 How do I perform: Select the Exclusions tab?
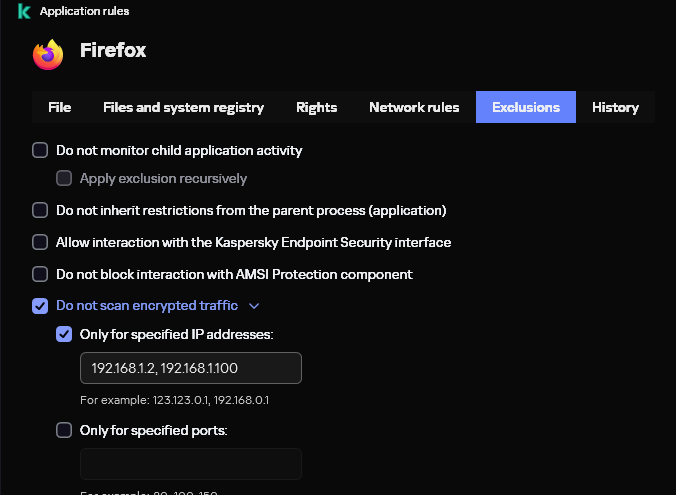(526, 107)
